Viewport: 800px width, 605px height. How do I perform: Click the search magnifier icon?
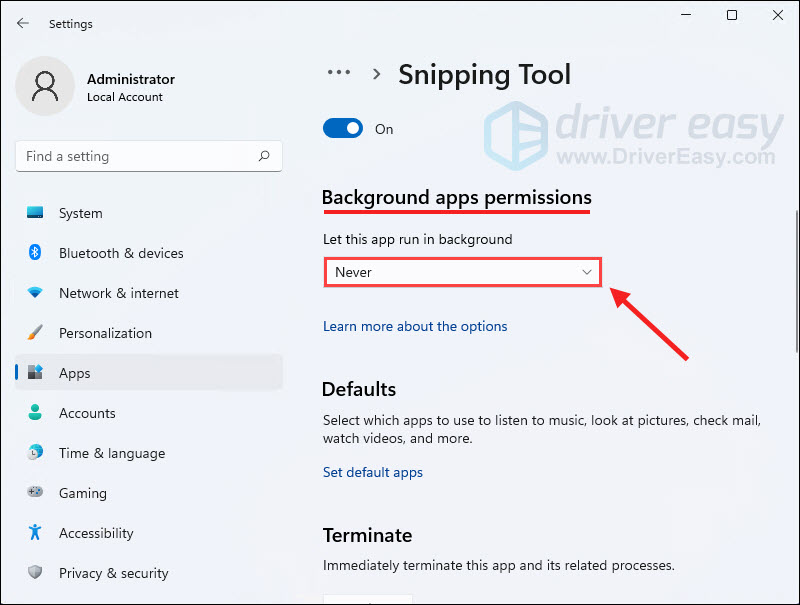click(264, 156)
